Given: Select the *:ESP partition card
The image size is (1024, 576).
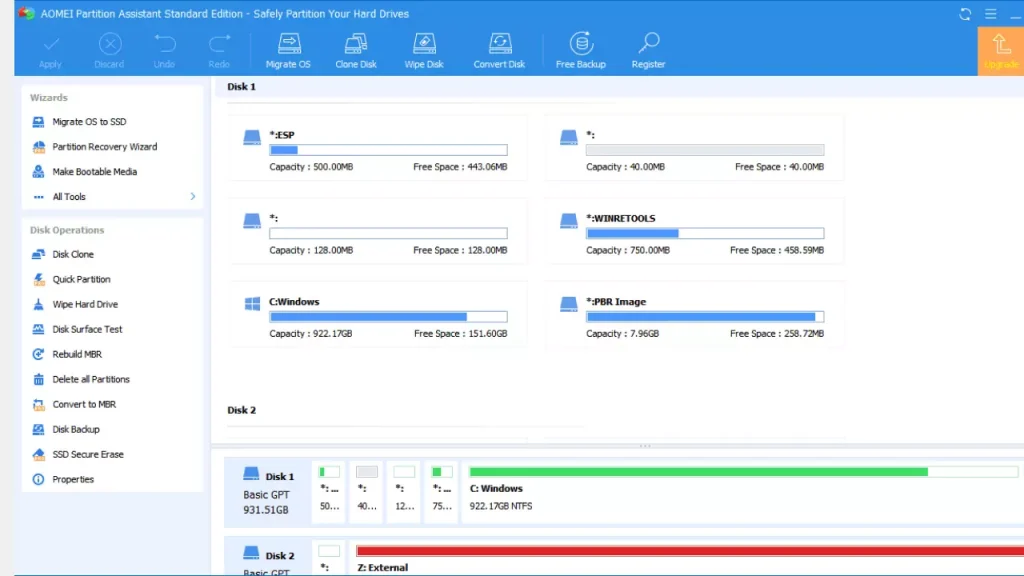Looking at the screenshot, I should (x=377, y=148).
